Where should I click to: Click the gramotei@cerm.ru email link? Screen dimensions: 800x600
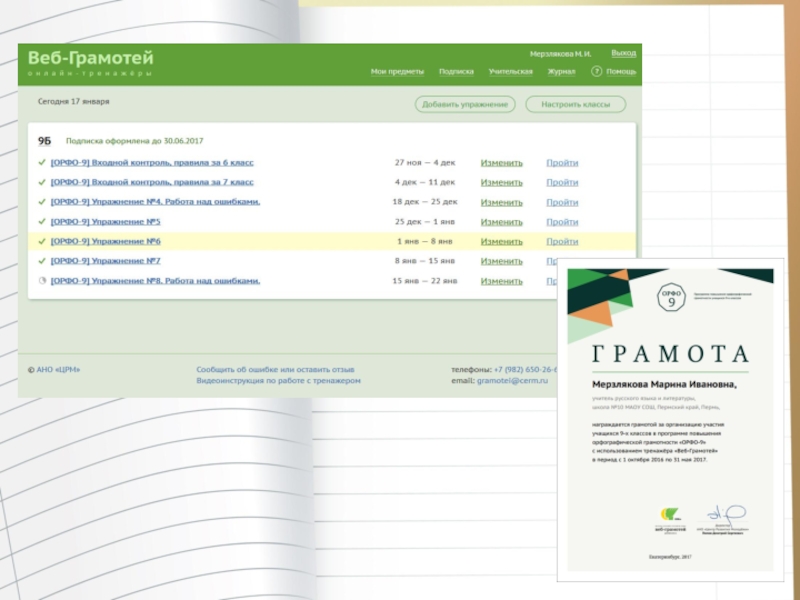(512, 381)
